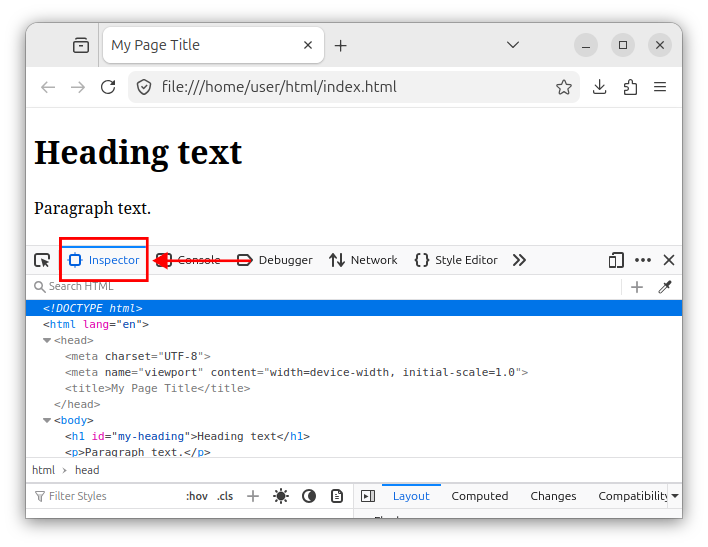Show more devtools tabs chevron
Screen dimensions: 708x547
point(519,260)
